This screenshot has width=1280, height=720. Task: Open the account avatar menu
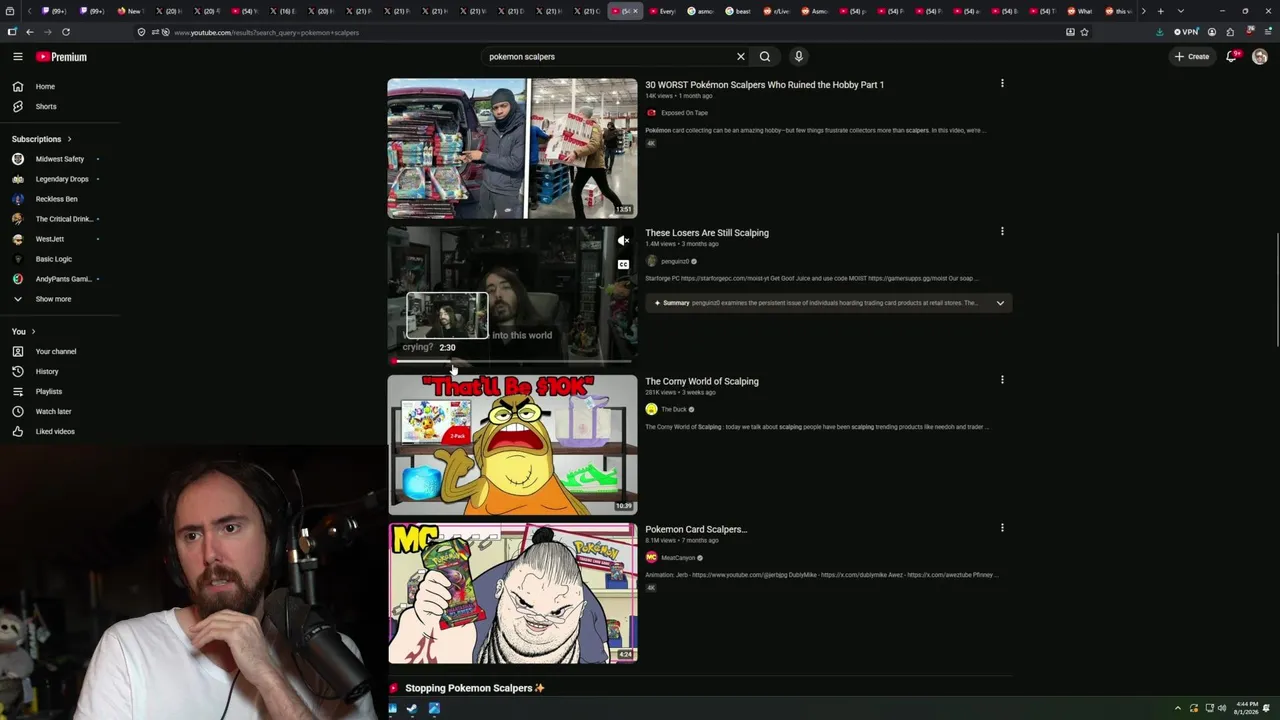1260,57
